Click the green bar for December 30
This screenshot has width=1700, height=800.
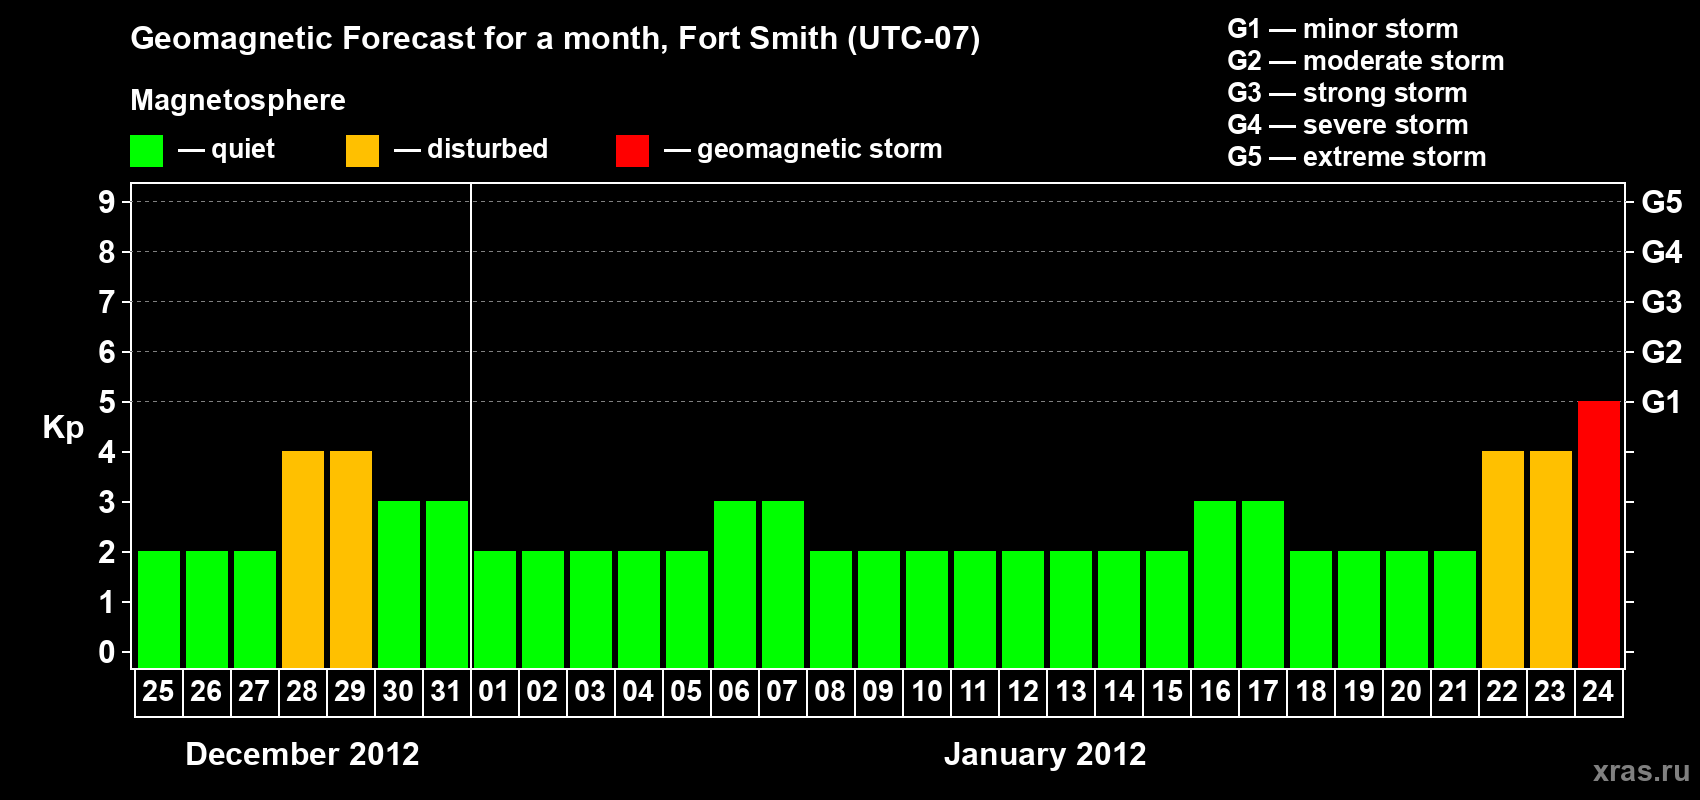point(398,584)
